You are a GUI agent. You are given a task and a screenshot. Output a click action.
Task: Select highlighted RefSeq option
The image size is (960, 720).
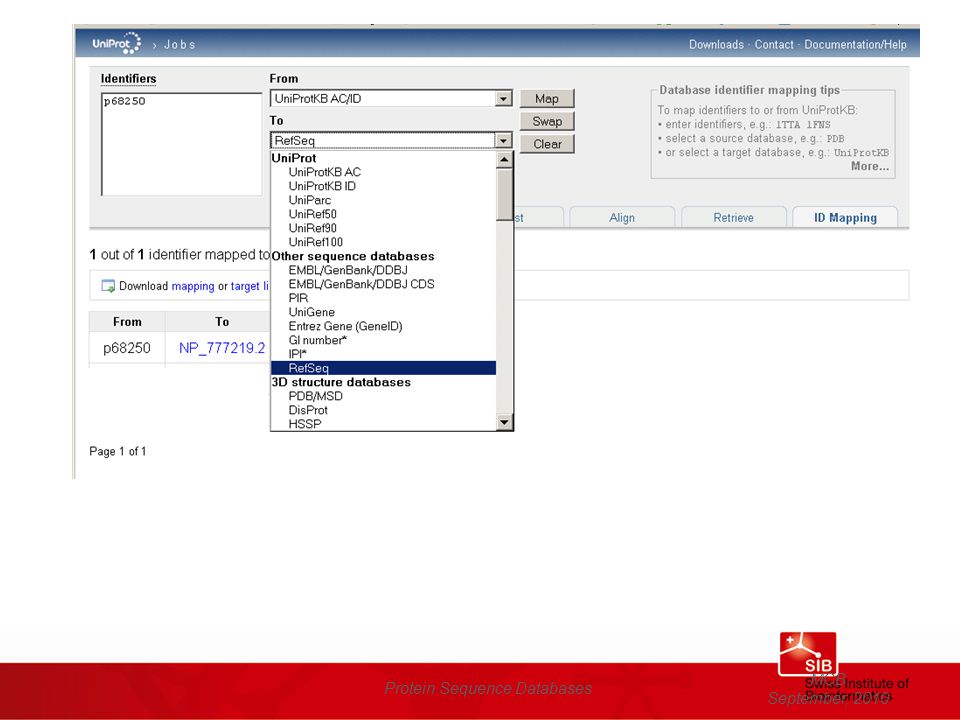click(383, 368)
